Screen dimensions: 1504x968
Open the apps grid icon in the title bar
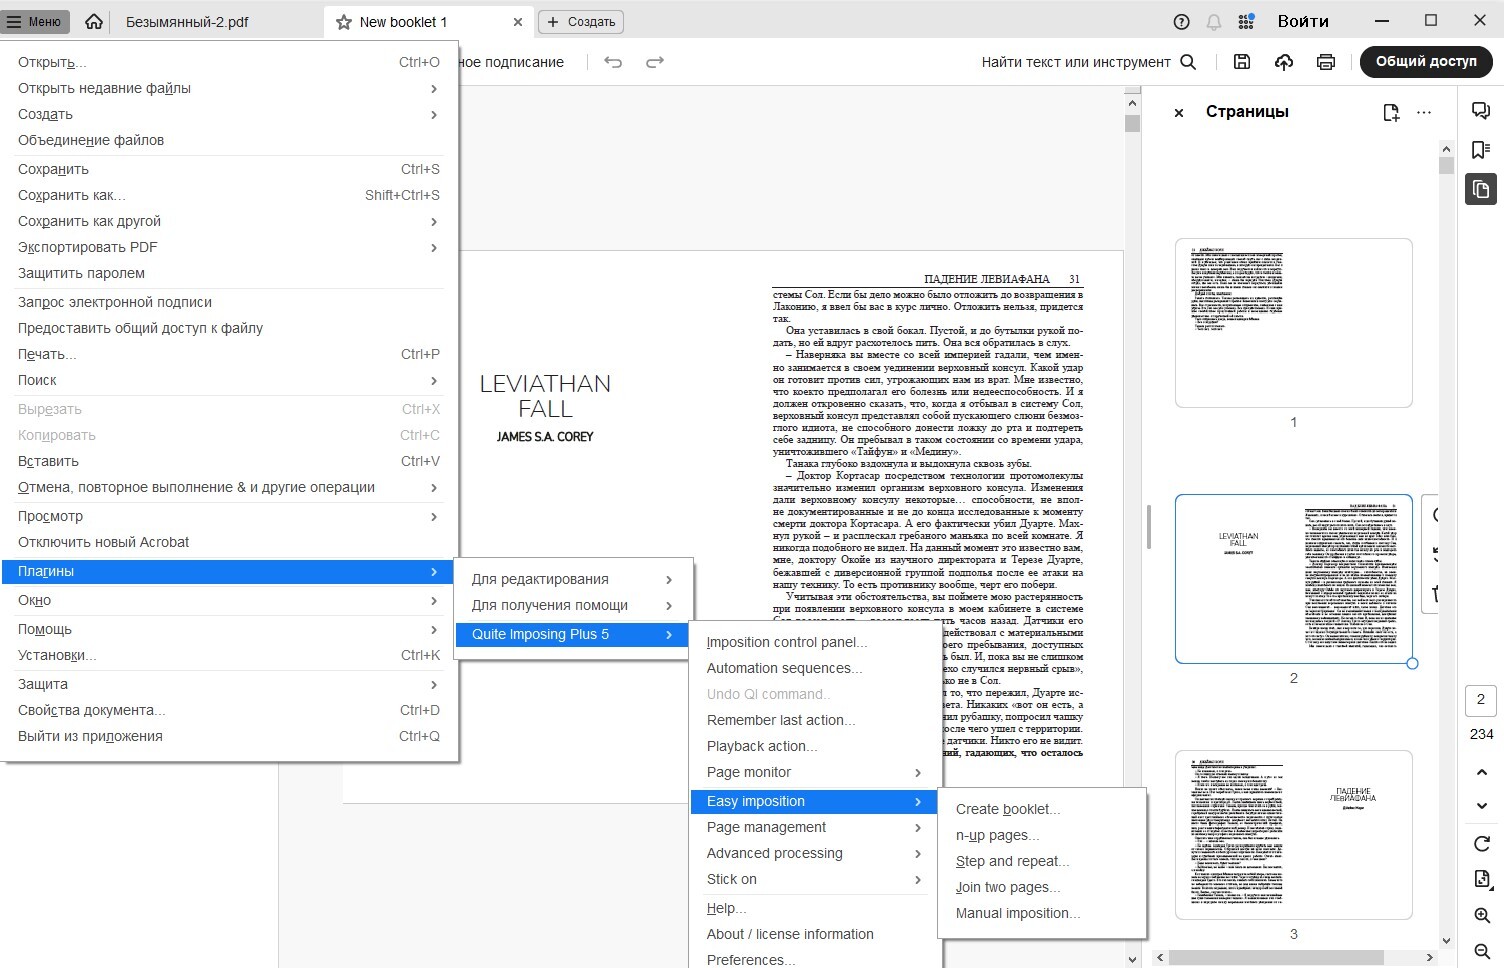point(1246,21)
